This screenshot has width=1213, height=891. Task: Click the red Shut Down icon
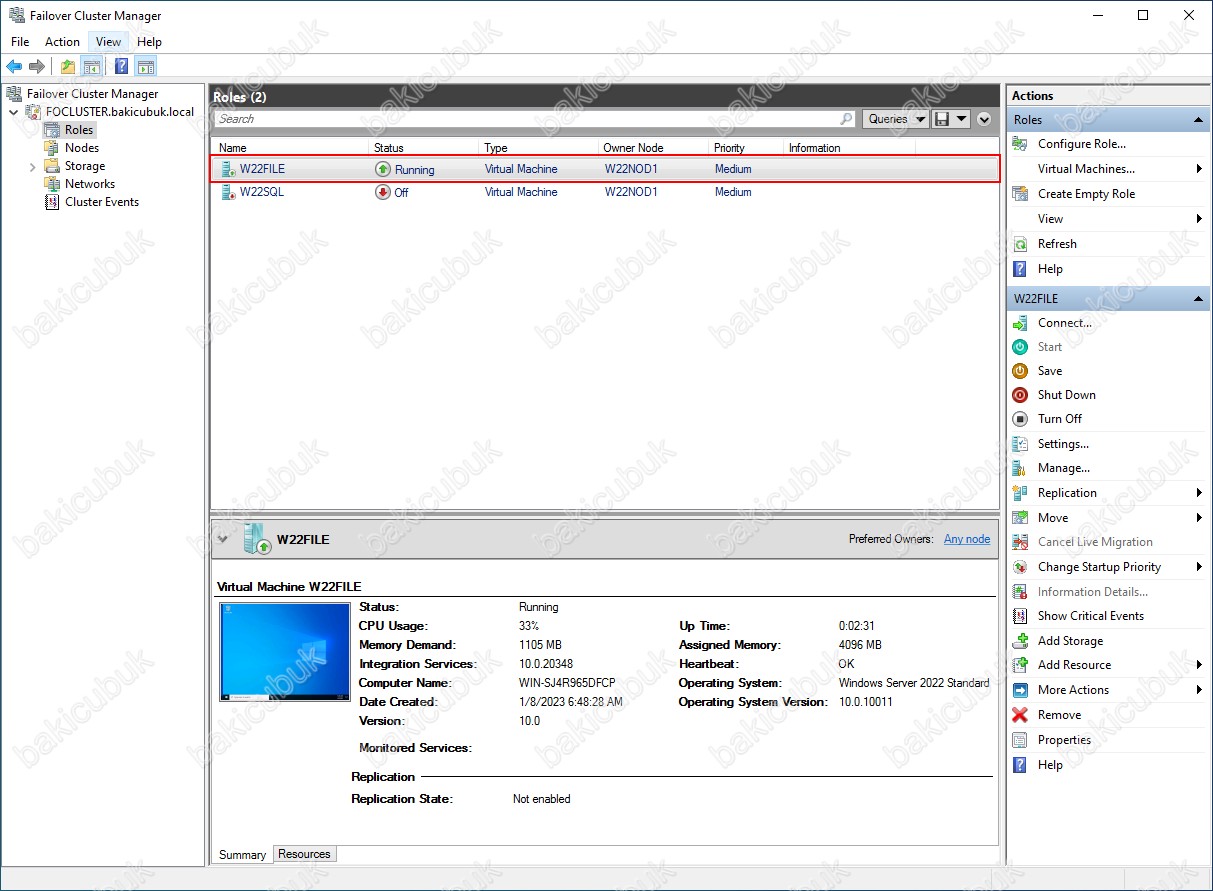1020,395
